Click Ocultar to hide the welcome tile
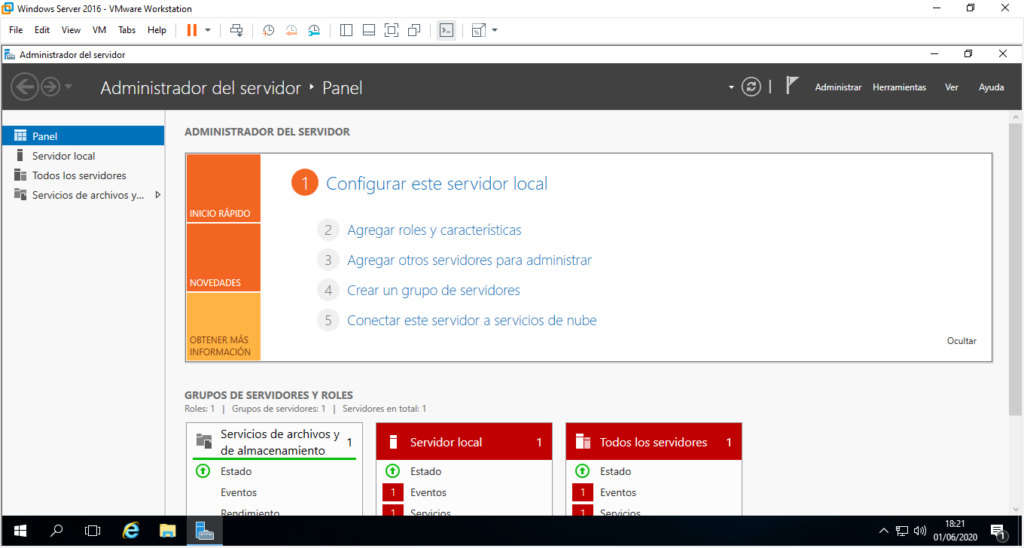 (961, 341)
